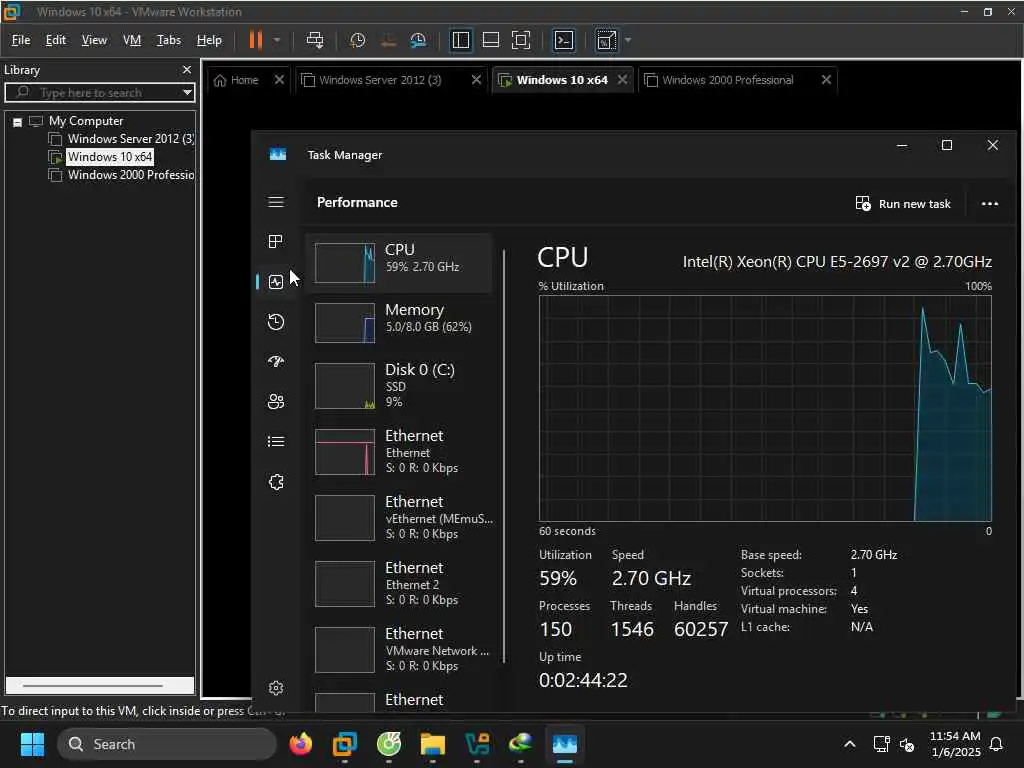Open the VM menu
1024x768 pixels.
coord(132,40)
